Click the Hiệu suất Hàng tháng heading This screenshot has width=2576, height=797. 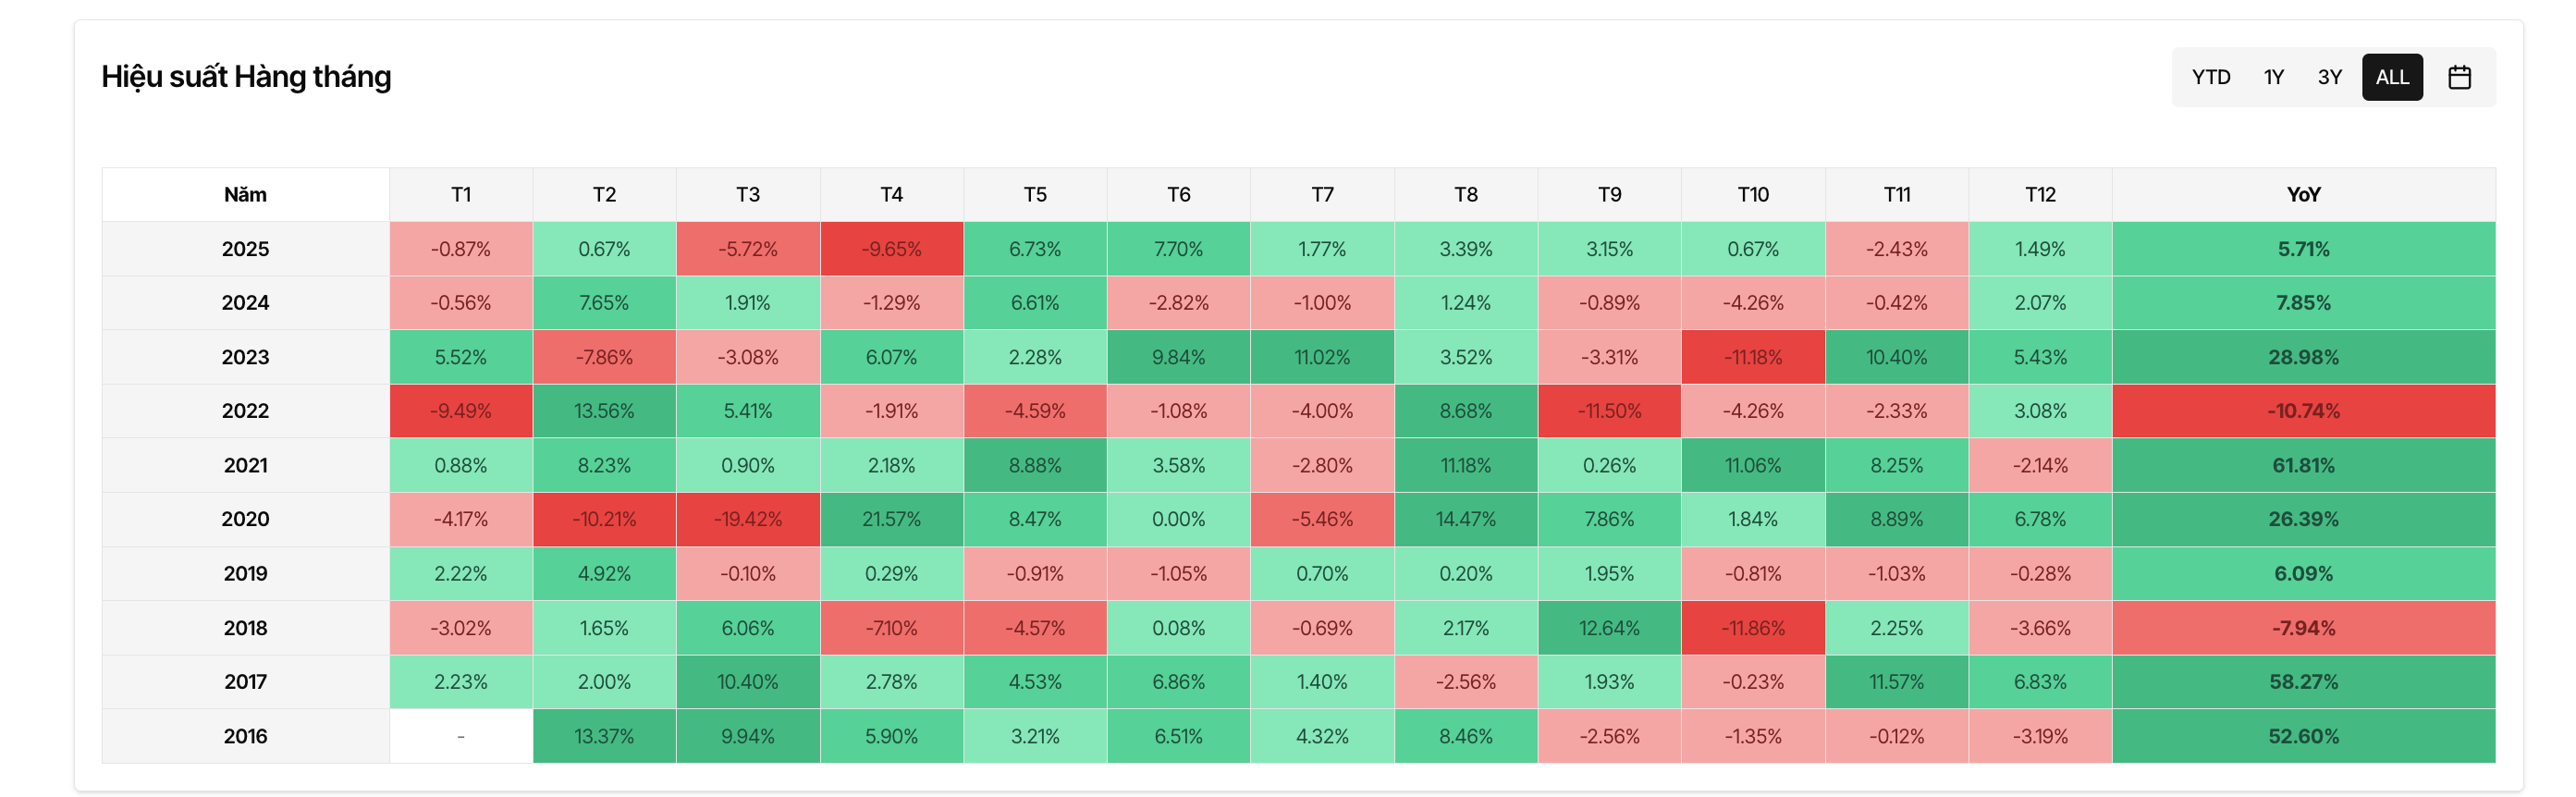point(246,77)
